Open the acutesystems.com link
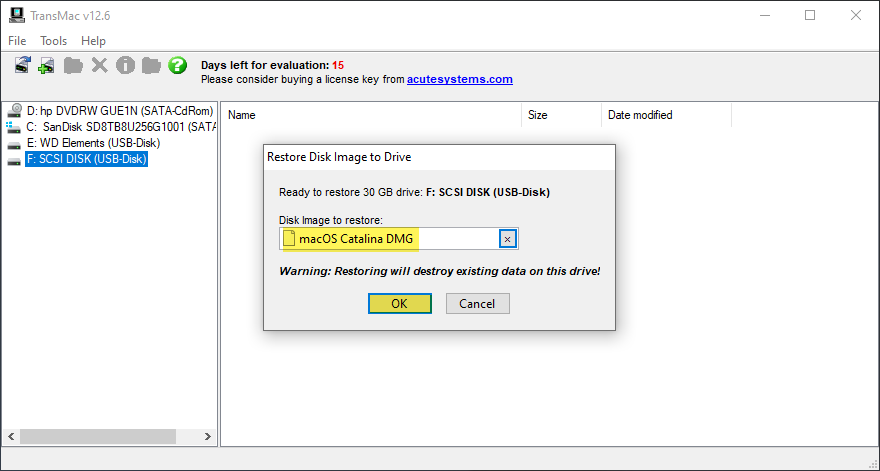Screen dimensions: 880x471 460,79
